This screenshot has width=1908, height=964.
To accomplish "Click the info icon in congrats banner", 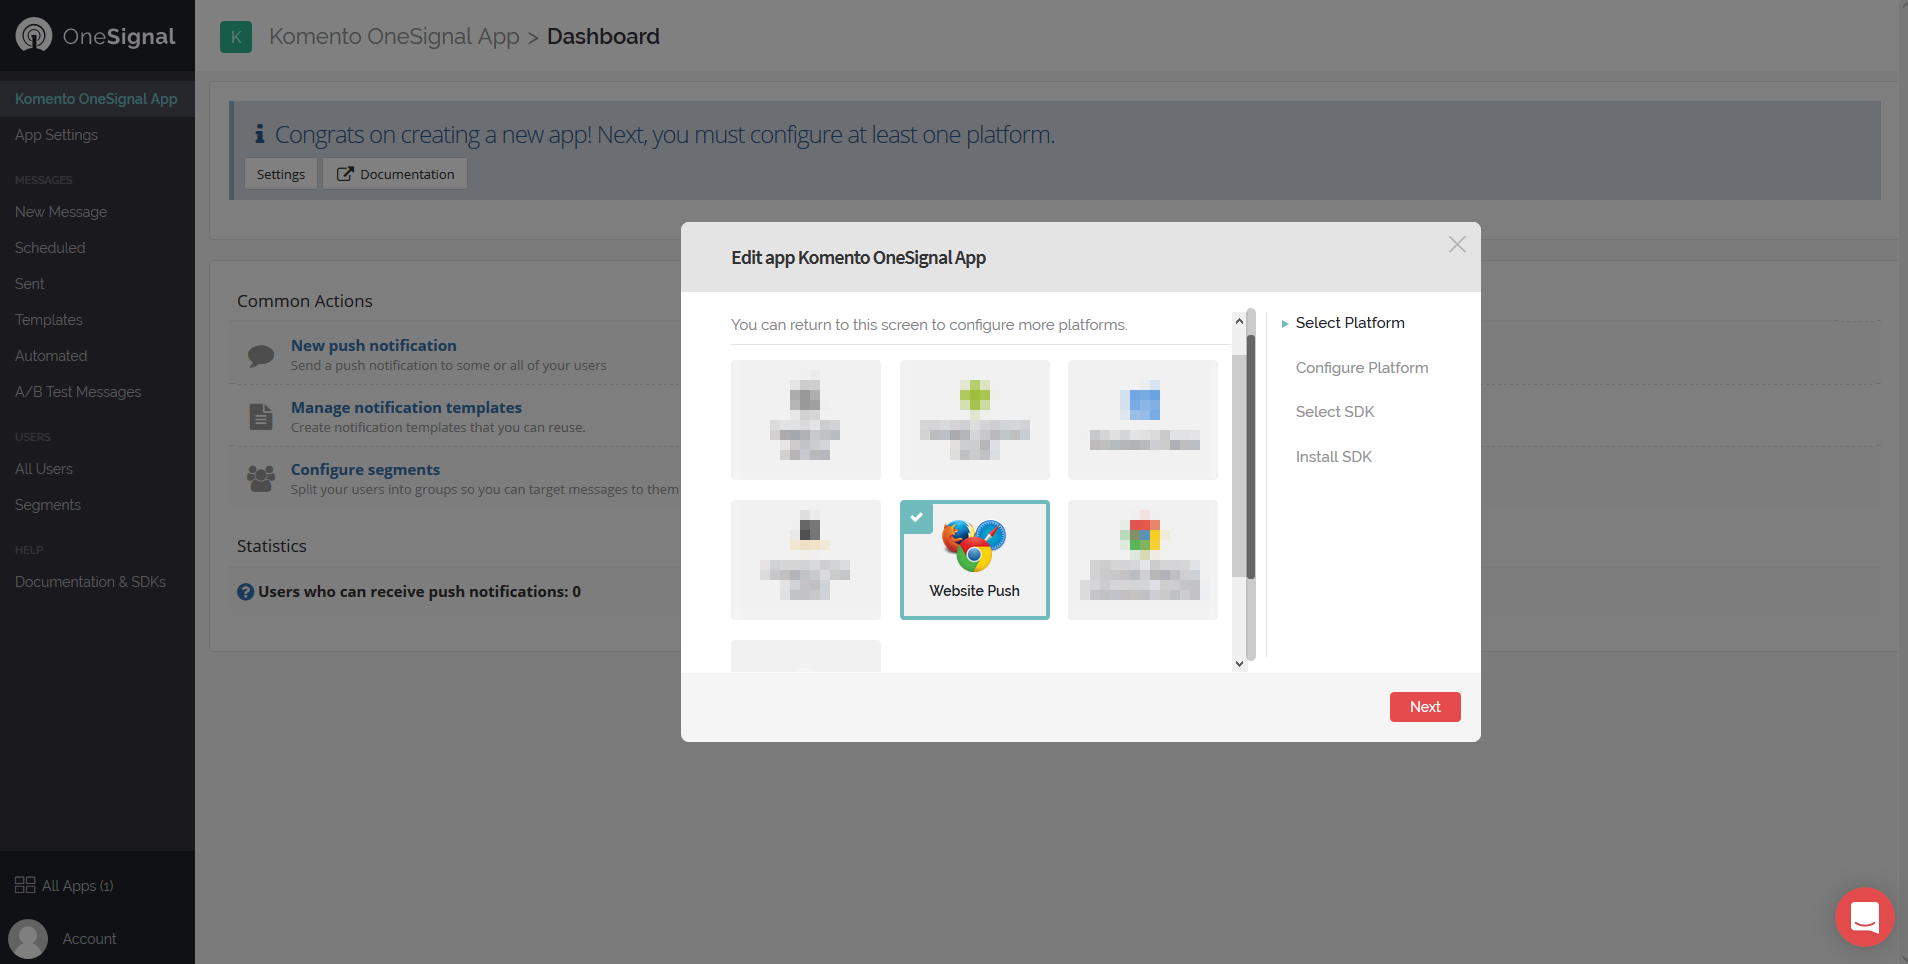I will 259,134.
